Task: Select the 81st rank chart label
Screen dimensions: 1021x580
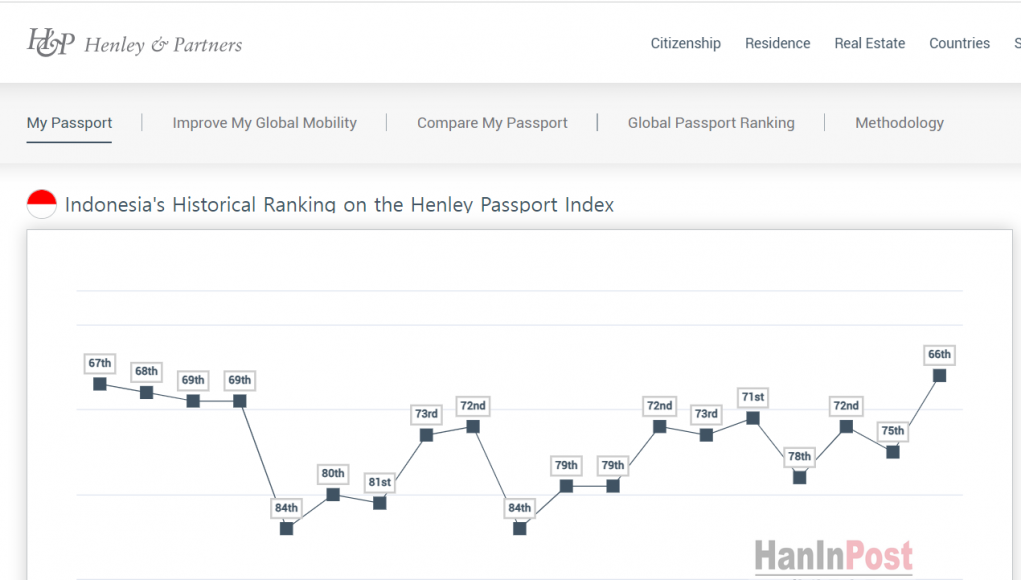Action: point(380,482)
